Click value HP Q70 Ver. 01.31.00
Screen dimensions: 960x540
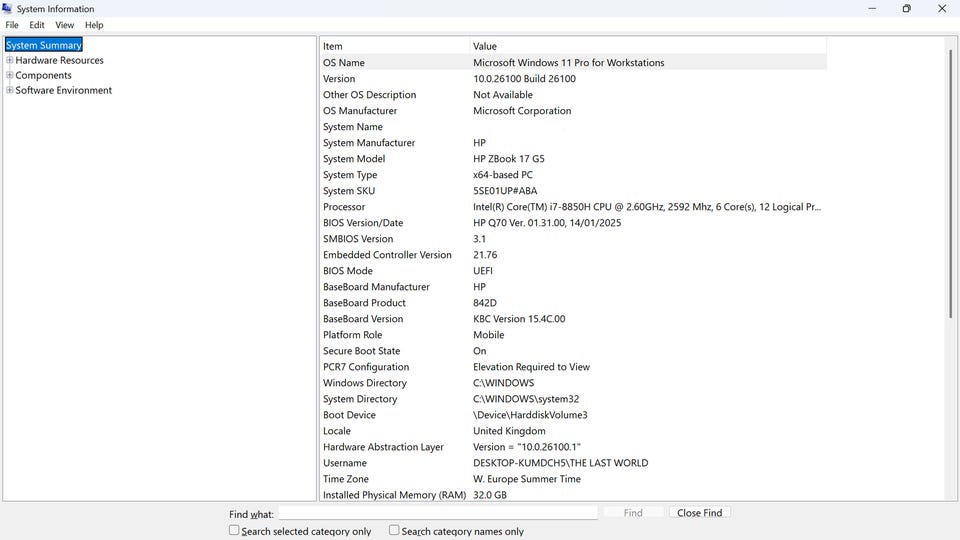pos(547,223)
